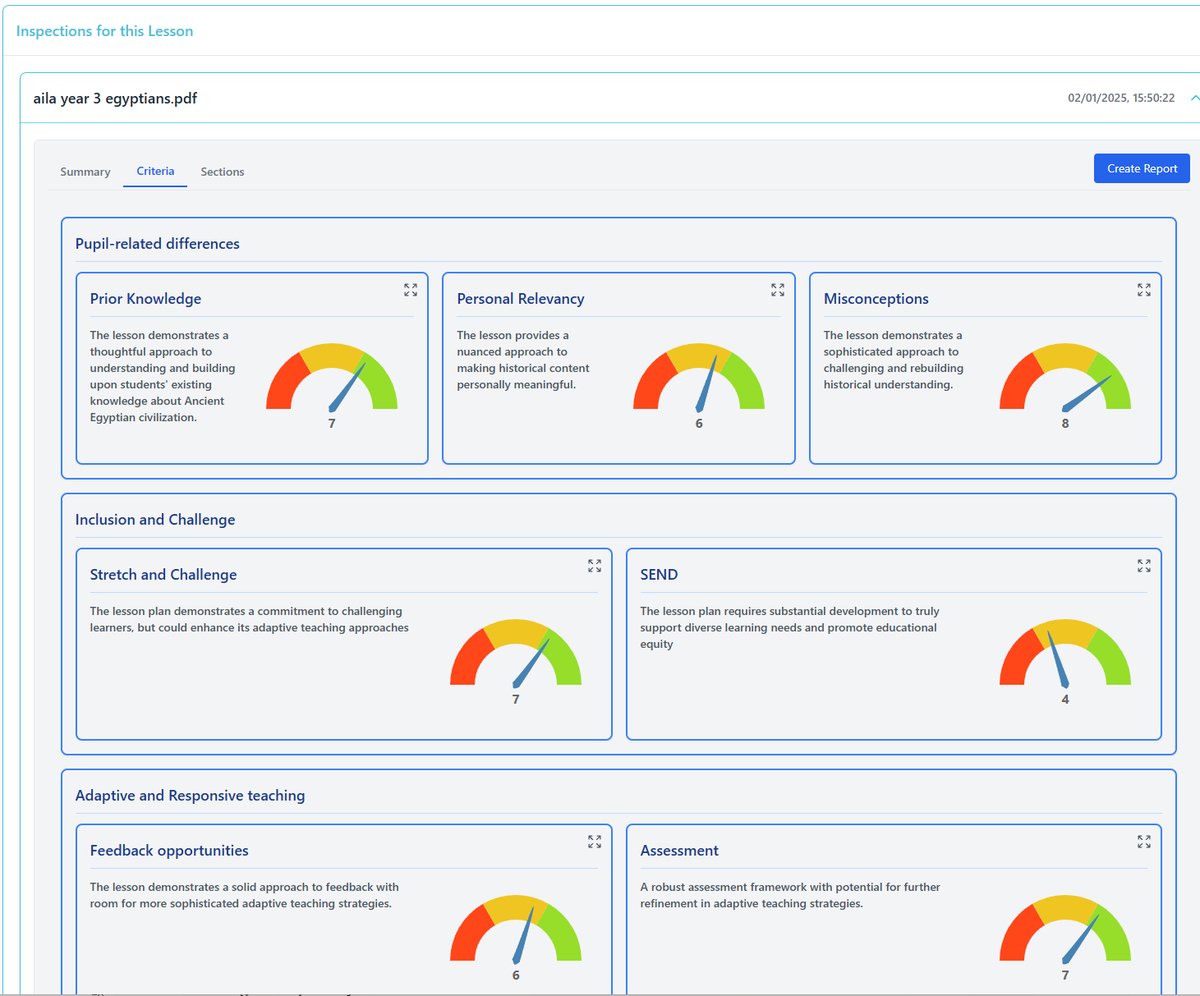Click the Personal Relevancy card title
Screen dimensions: 1200x996
point(520,298)
